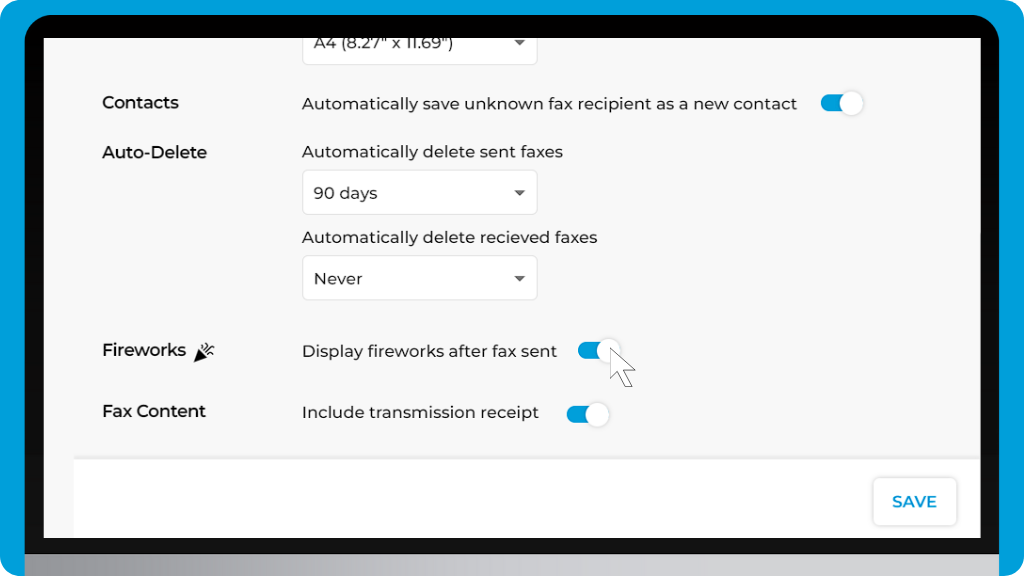1024x576 pixels.
Task: Turn off Display fireworks after fax sent
Action: pos(598,351)
